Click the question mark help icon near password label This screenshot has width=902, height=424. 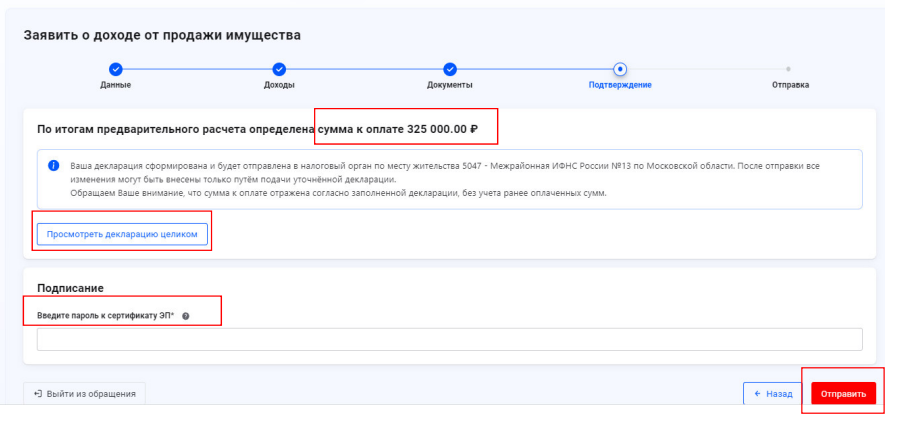tap(186, 316)
